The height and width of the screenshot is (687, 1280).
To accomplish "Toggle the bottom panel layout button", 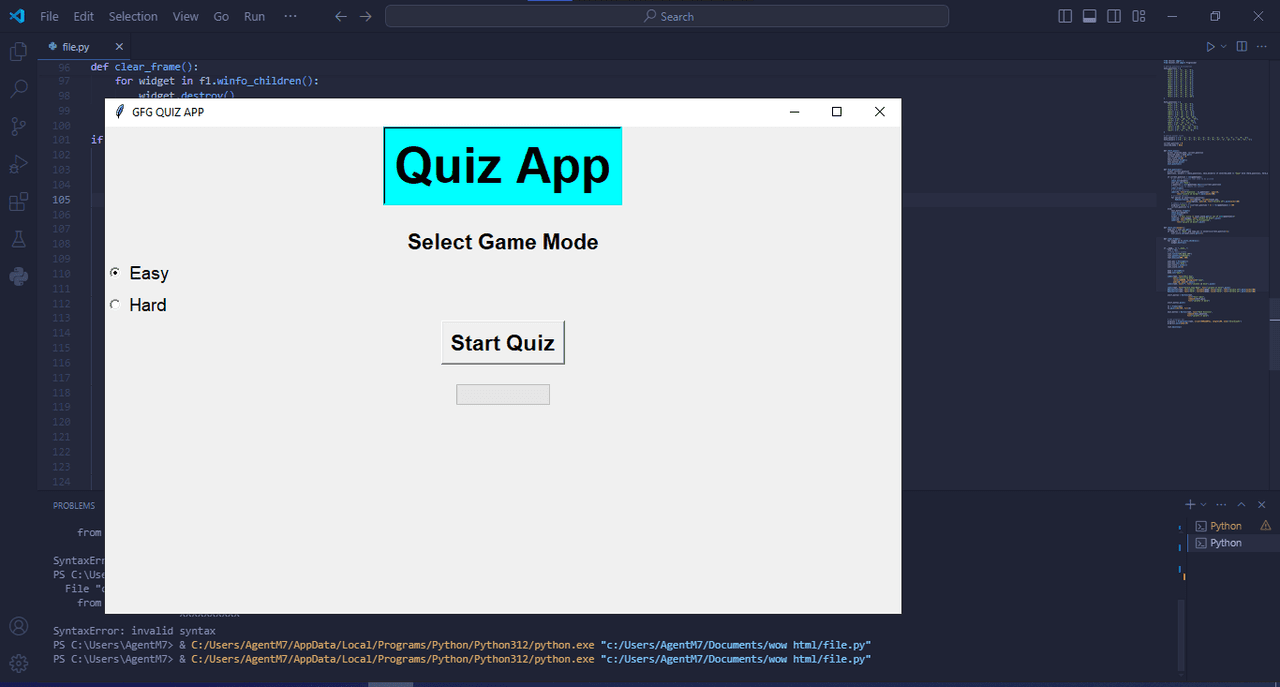I will click(x=1090, y=16).
